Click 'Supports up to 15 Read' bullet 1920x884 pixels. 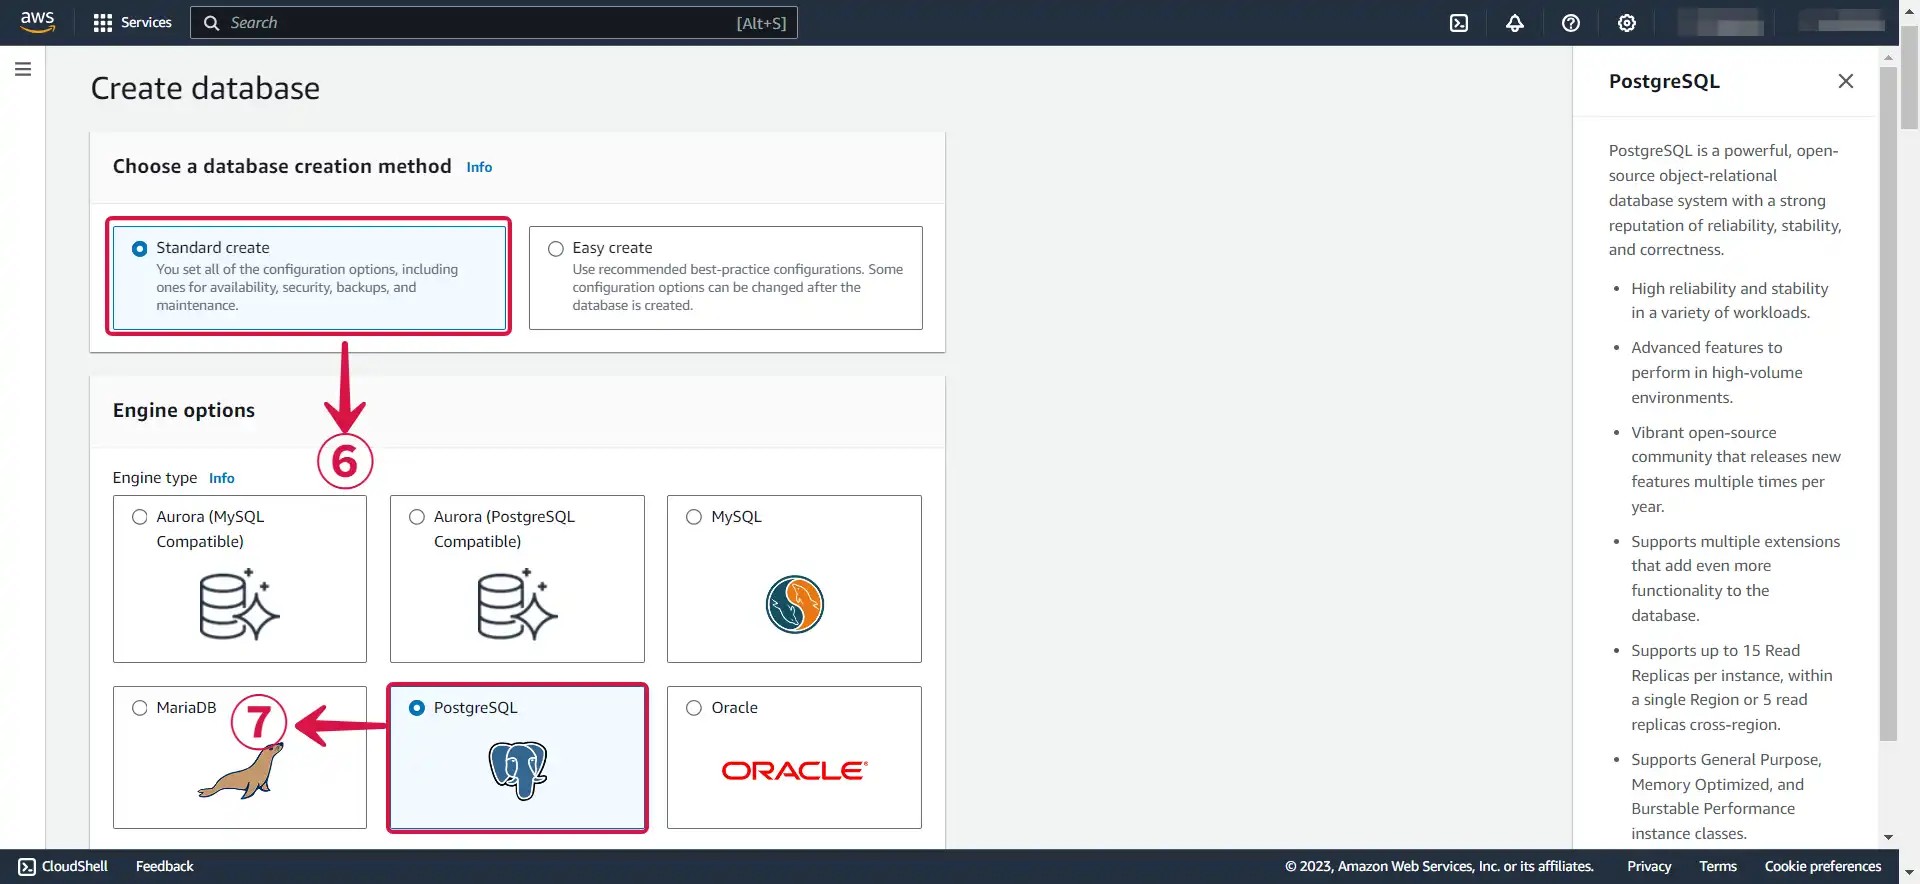pyautogui.click(x=1732, y=687)
